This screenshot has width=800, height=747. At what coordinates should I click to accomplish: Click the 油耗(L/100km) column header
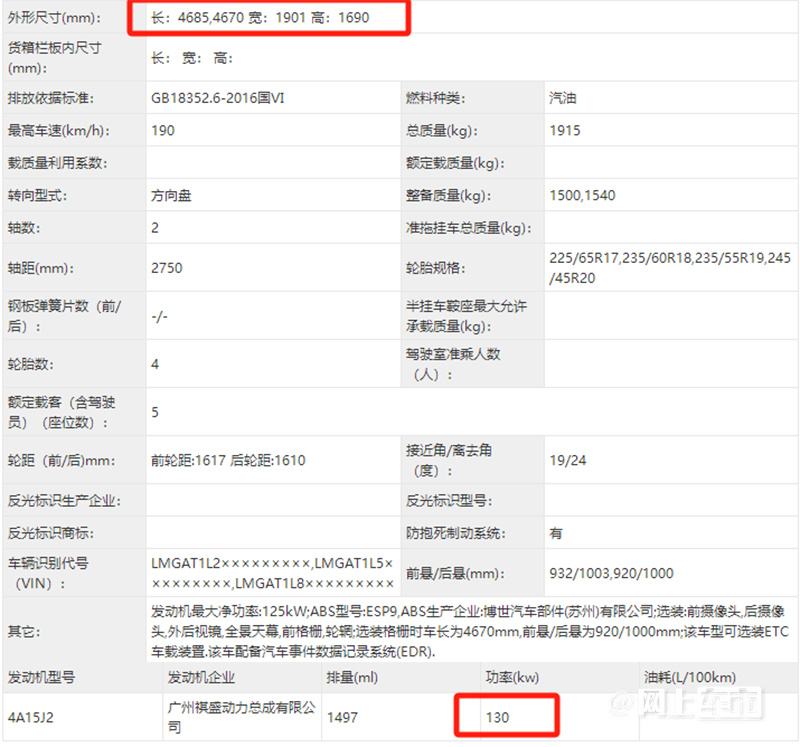[x=690, y=677]
